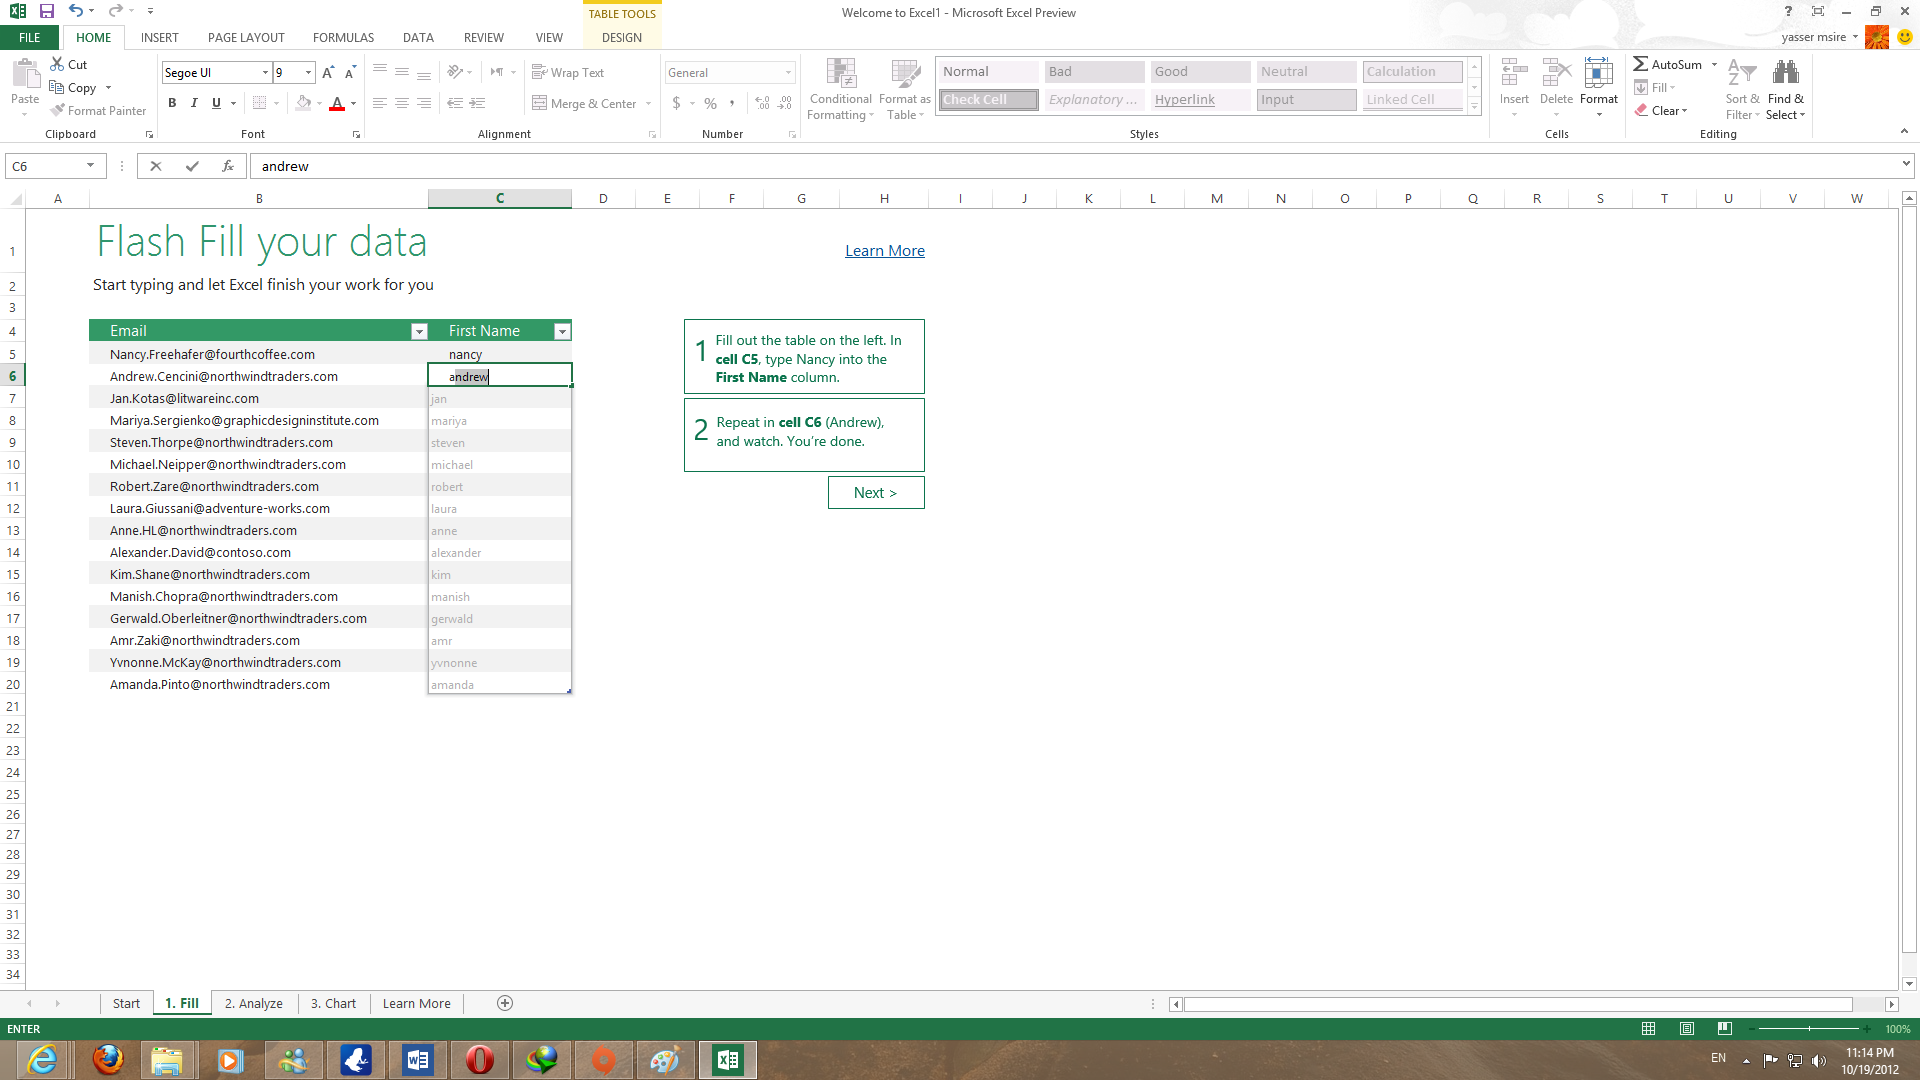
Task: Switch to Normal view in status bar
Action: coord(1649,1029)
